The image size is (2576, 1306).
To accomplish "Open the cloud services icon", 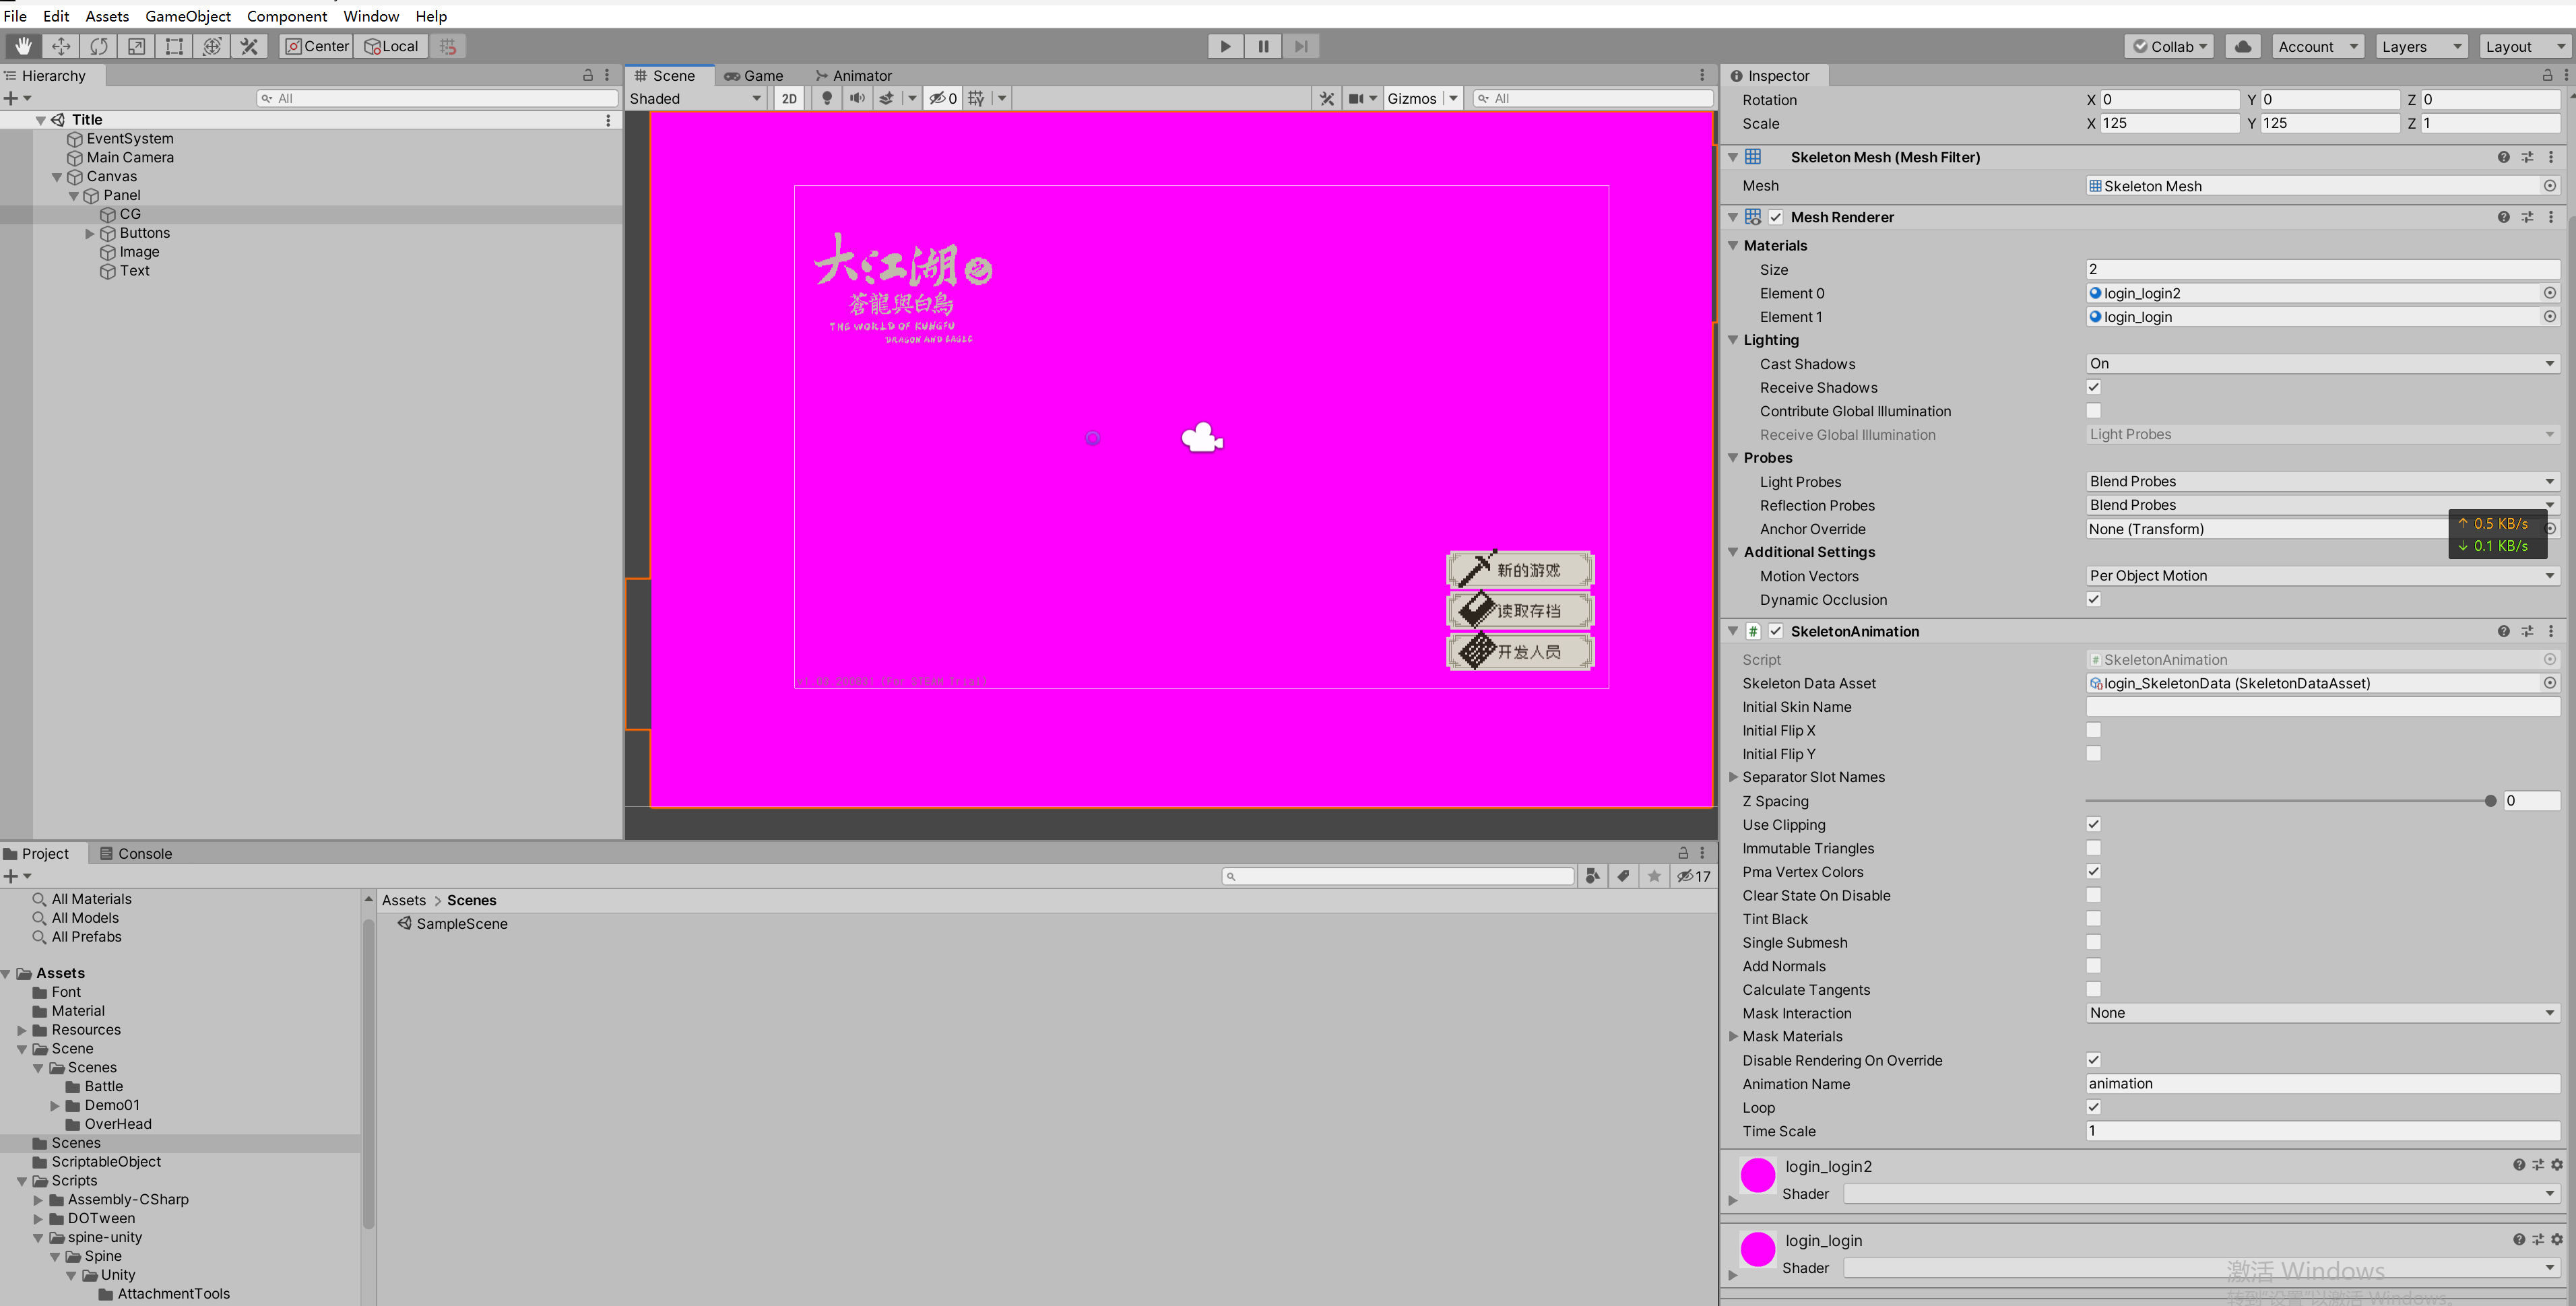I will click(x=2243, y=46).
